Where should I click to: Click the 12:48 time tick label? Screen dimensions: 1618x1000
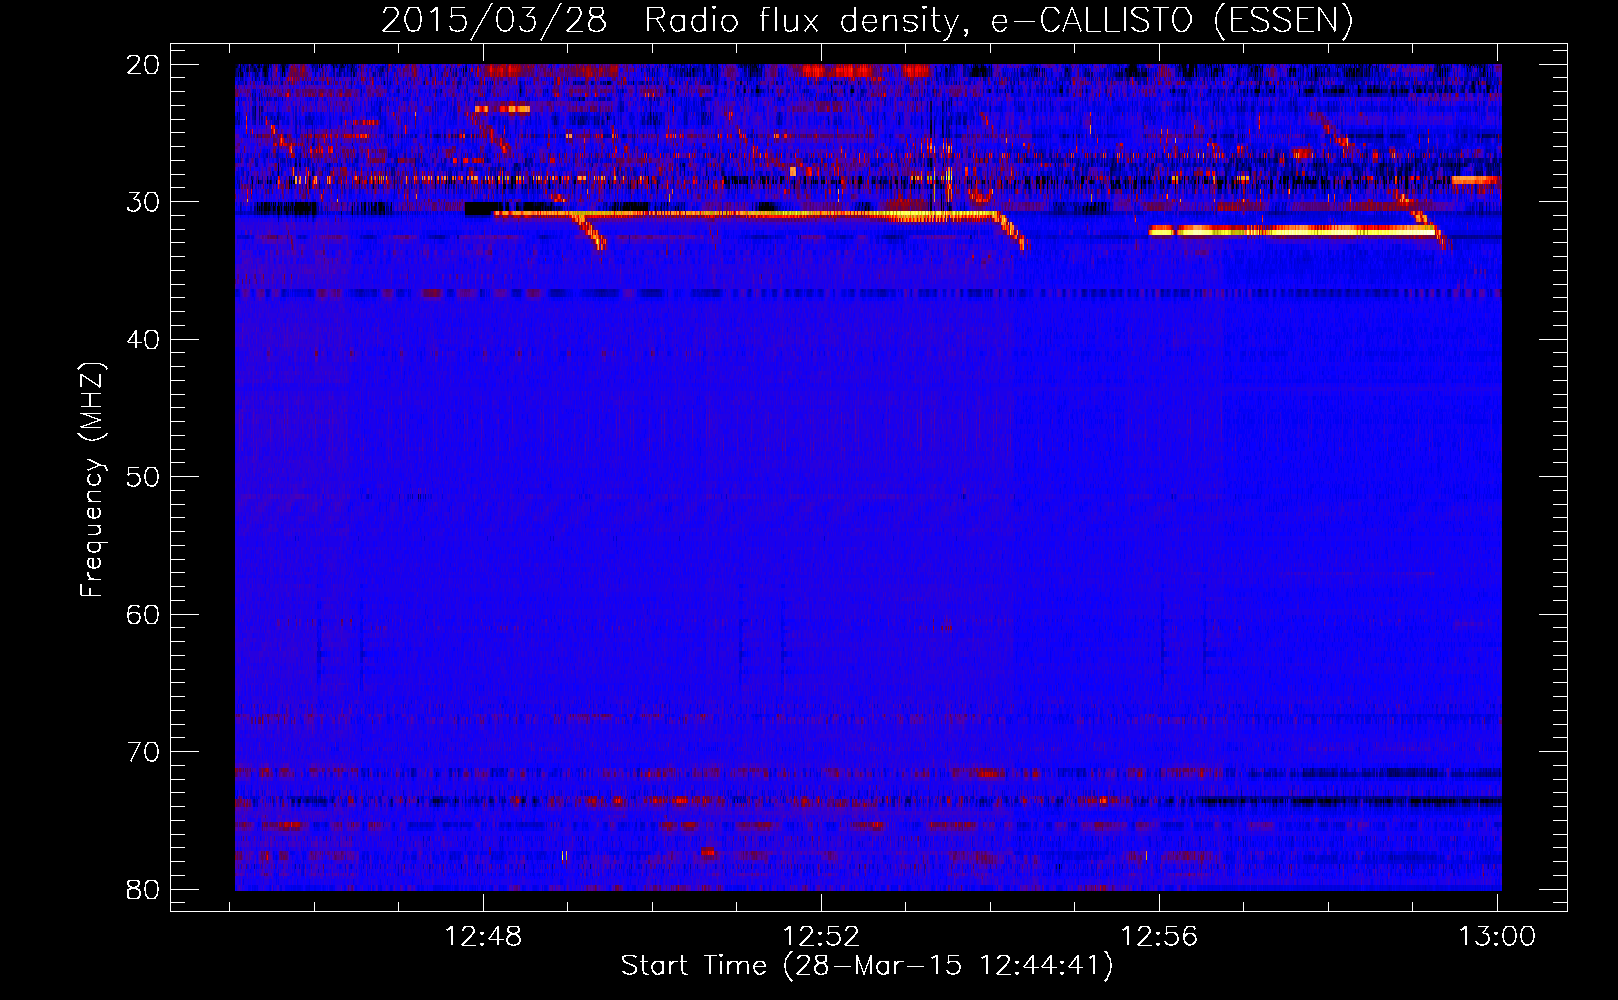click(x=483, y=936)
